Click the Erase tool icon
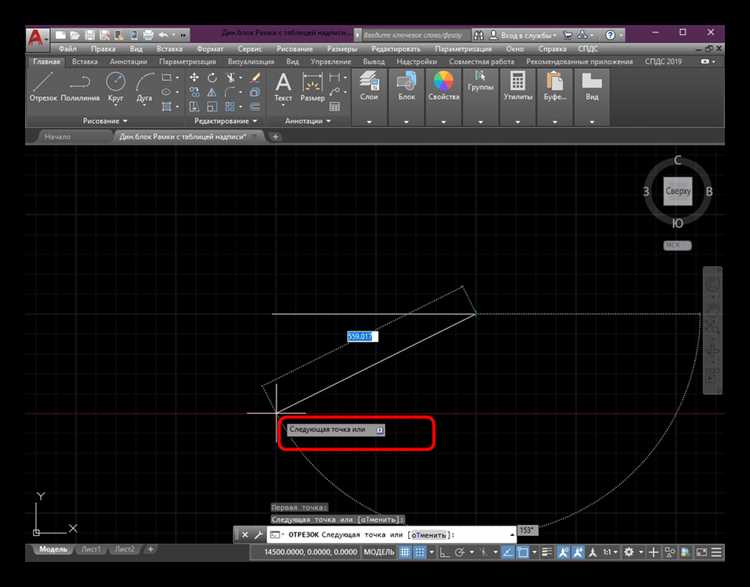Viewport: 750px width, 587px height. click(x=255, y=78)
